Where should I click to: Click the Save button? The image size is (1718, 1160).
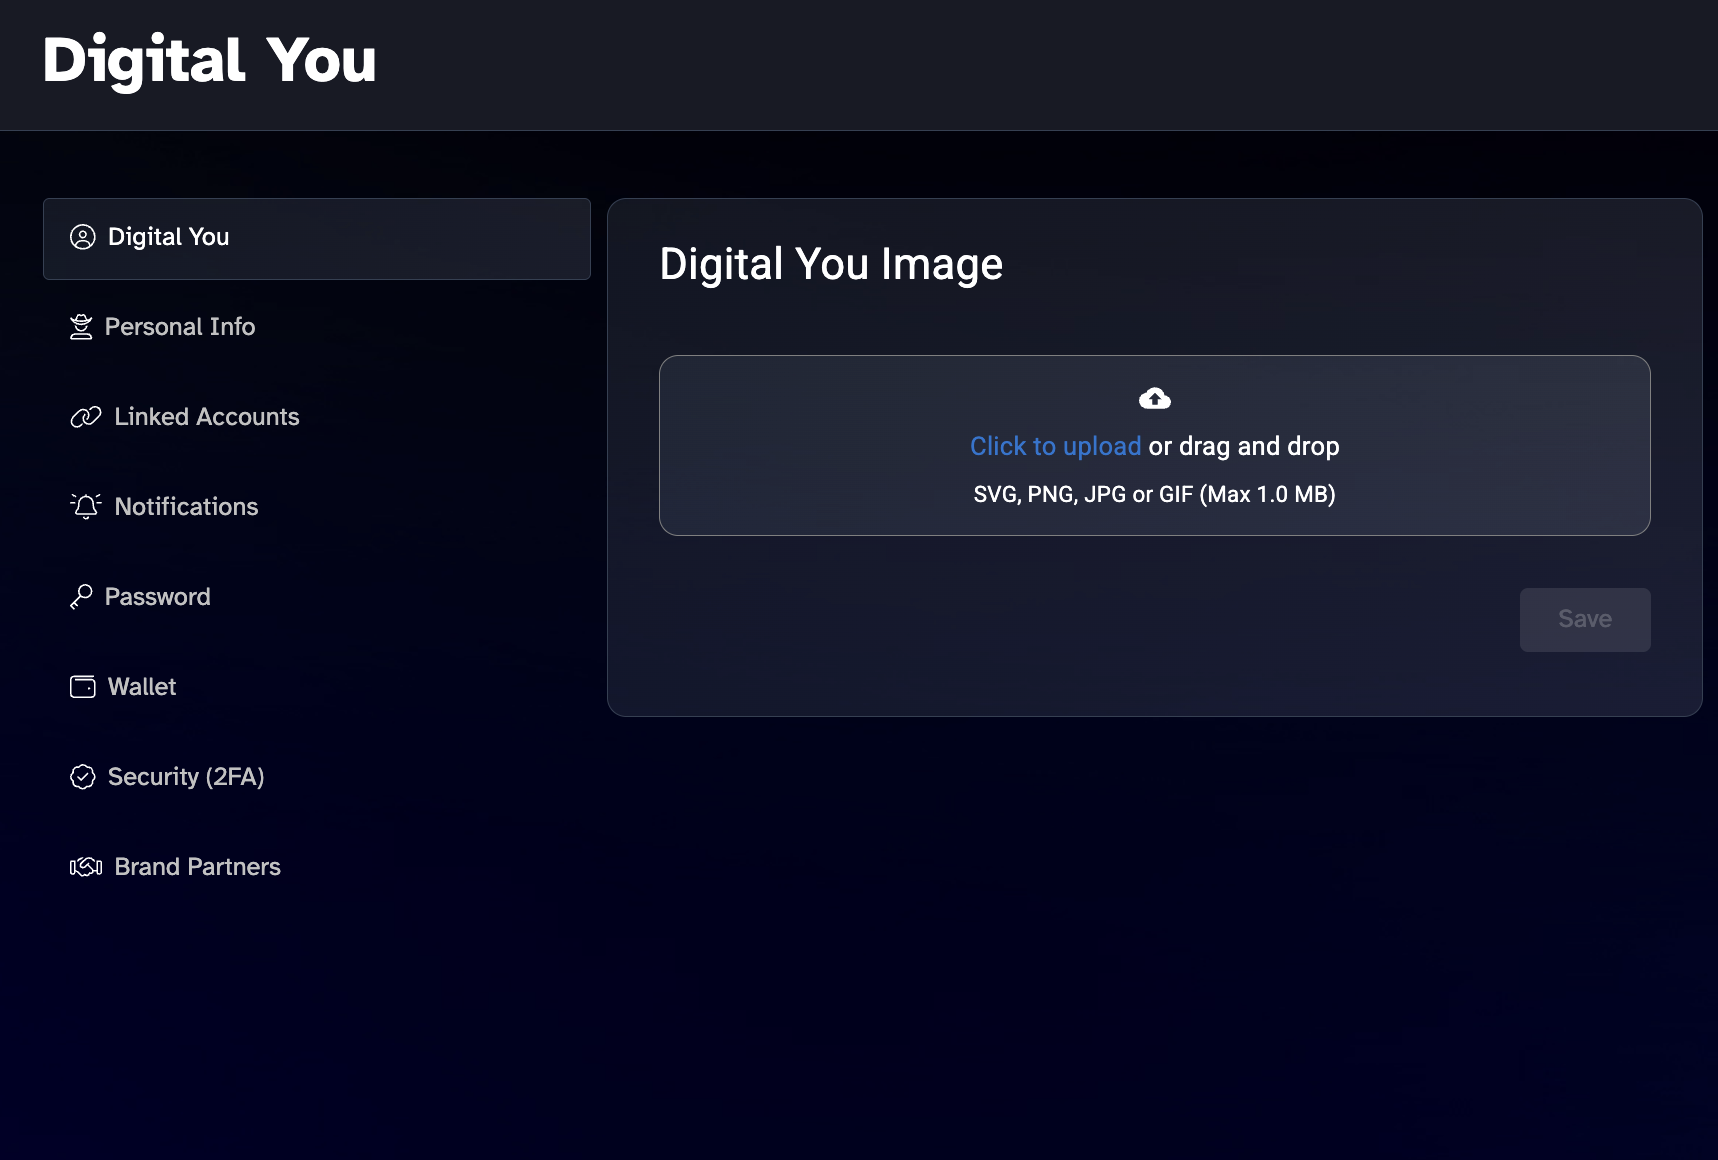[x=1585, y=620]
